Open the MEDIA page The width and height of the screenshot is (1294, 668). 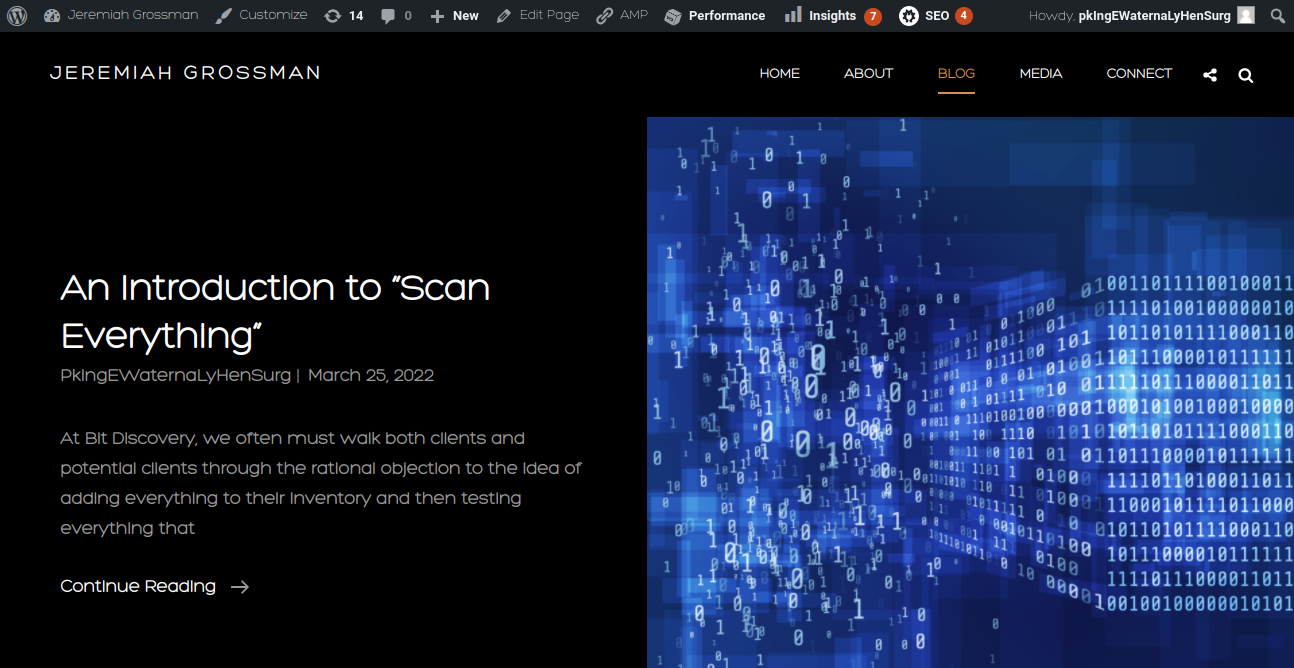pos(1041,73)
